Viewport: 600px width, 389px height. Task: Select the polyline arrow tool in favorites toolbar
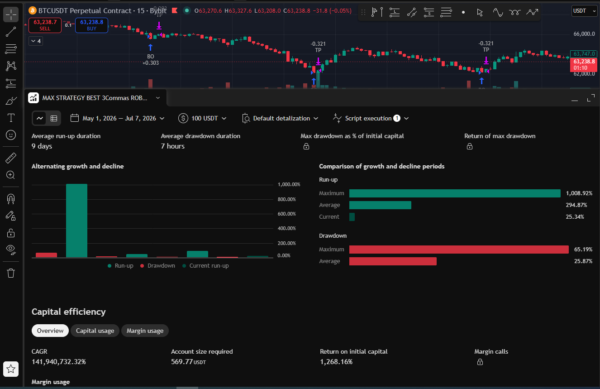[532, 12]
